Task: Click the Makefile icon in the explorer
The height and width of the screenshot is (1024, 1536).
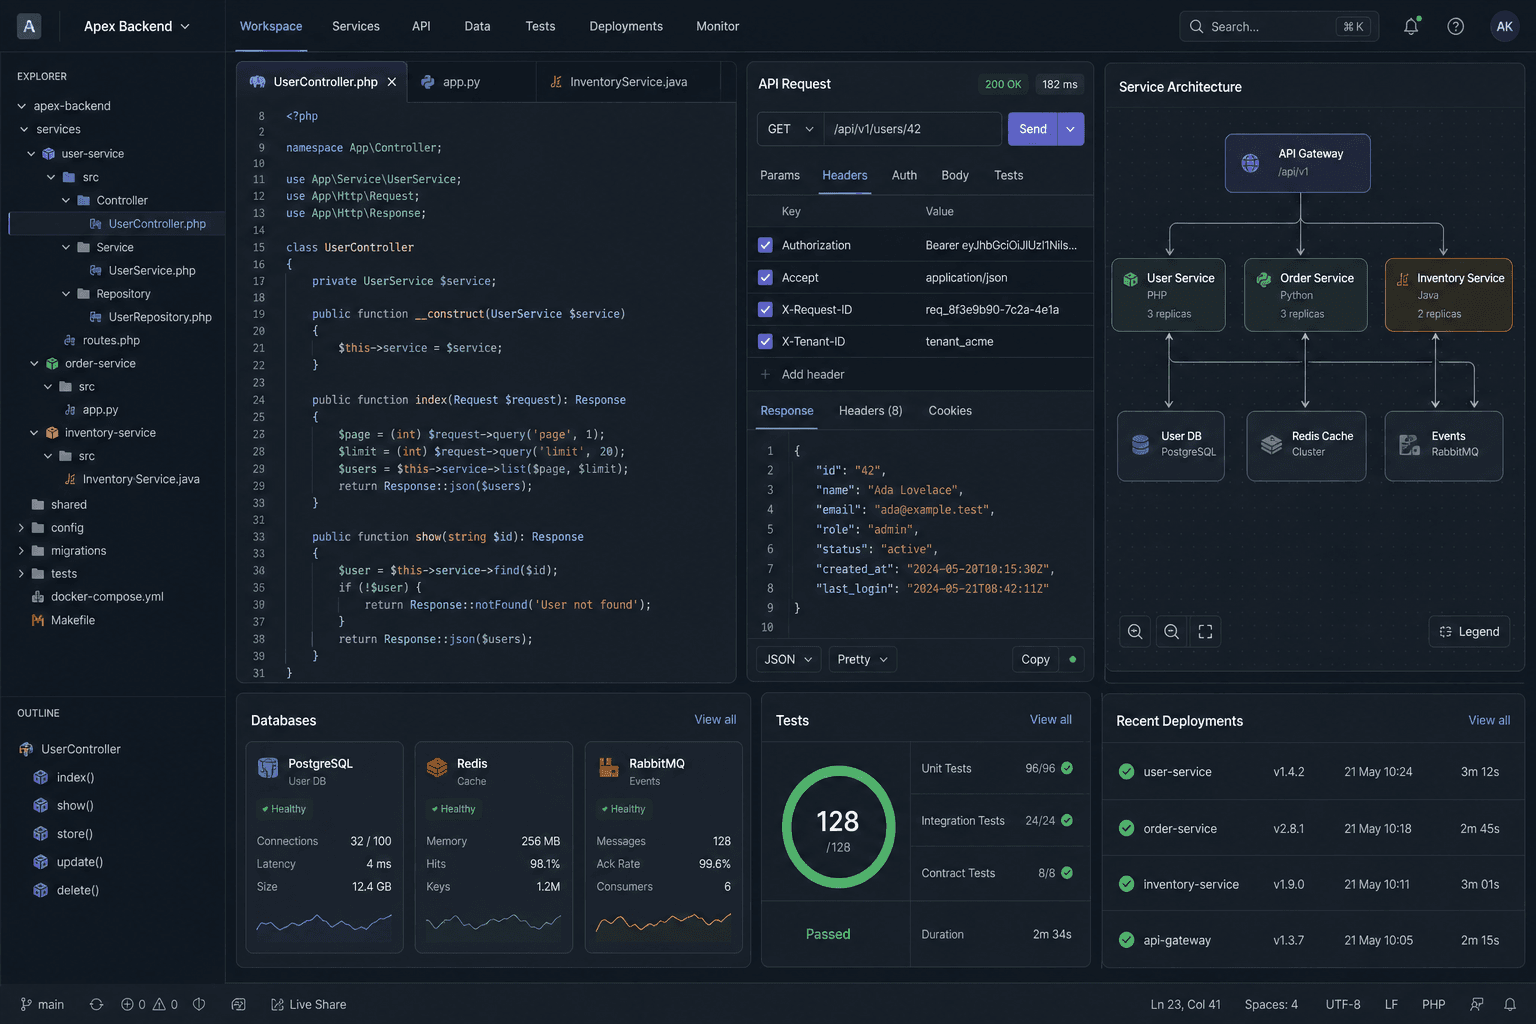Action: point(38,620)
